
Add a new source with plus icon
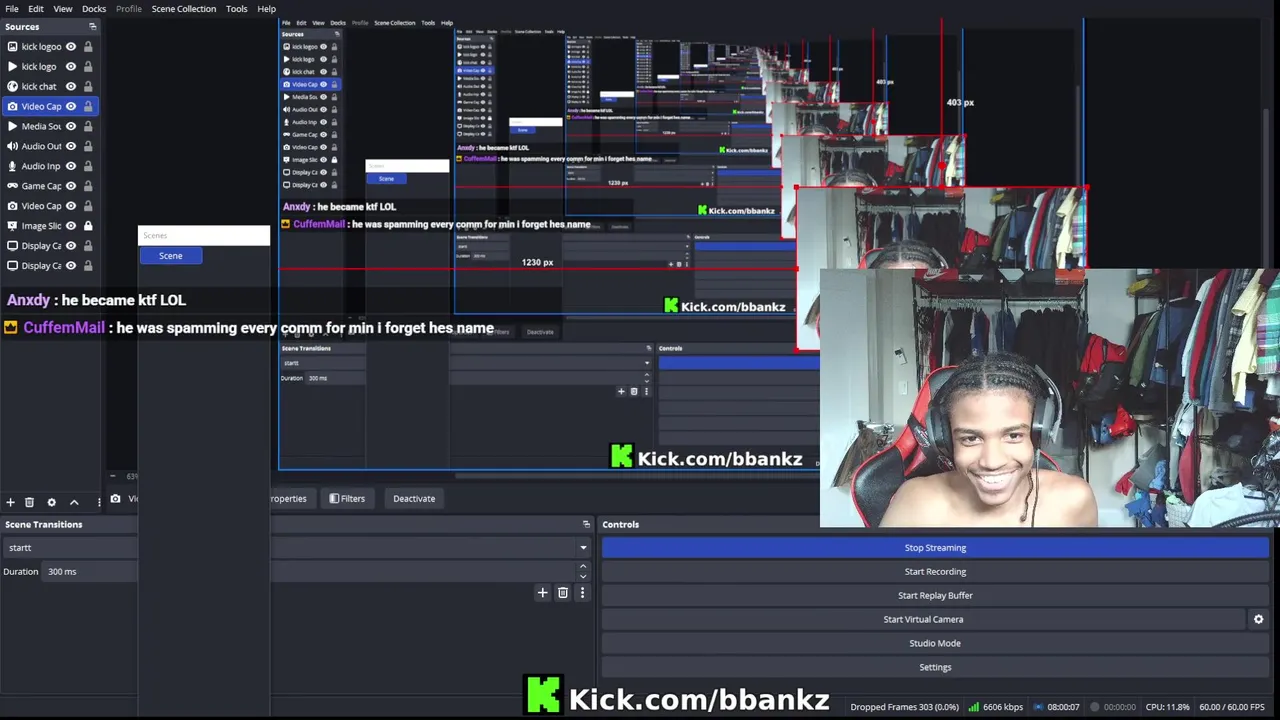pos(10,502)
